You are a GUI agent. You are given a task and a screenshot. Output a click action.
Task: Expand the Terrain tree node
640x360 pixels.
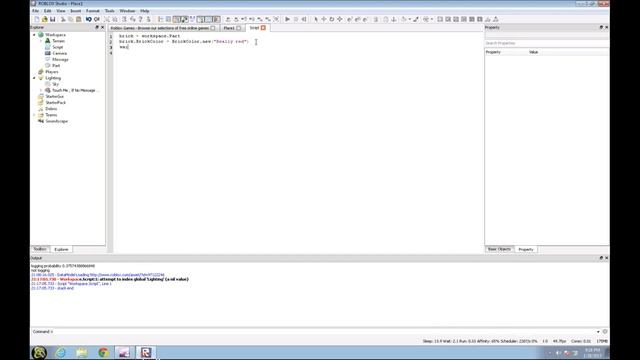coord(41,41)
